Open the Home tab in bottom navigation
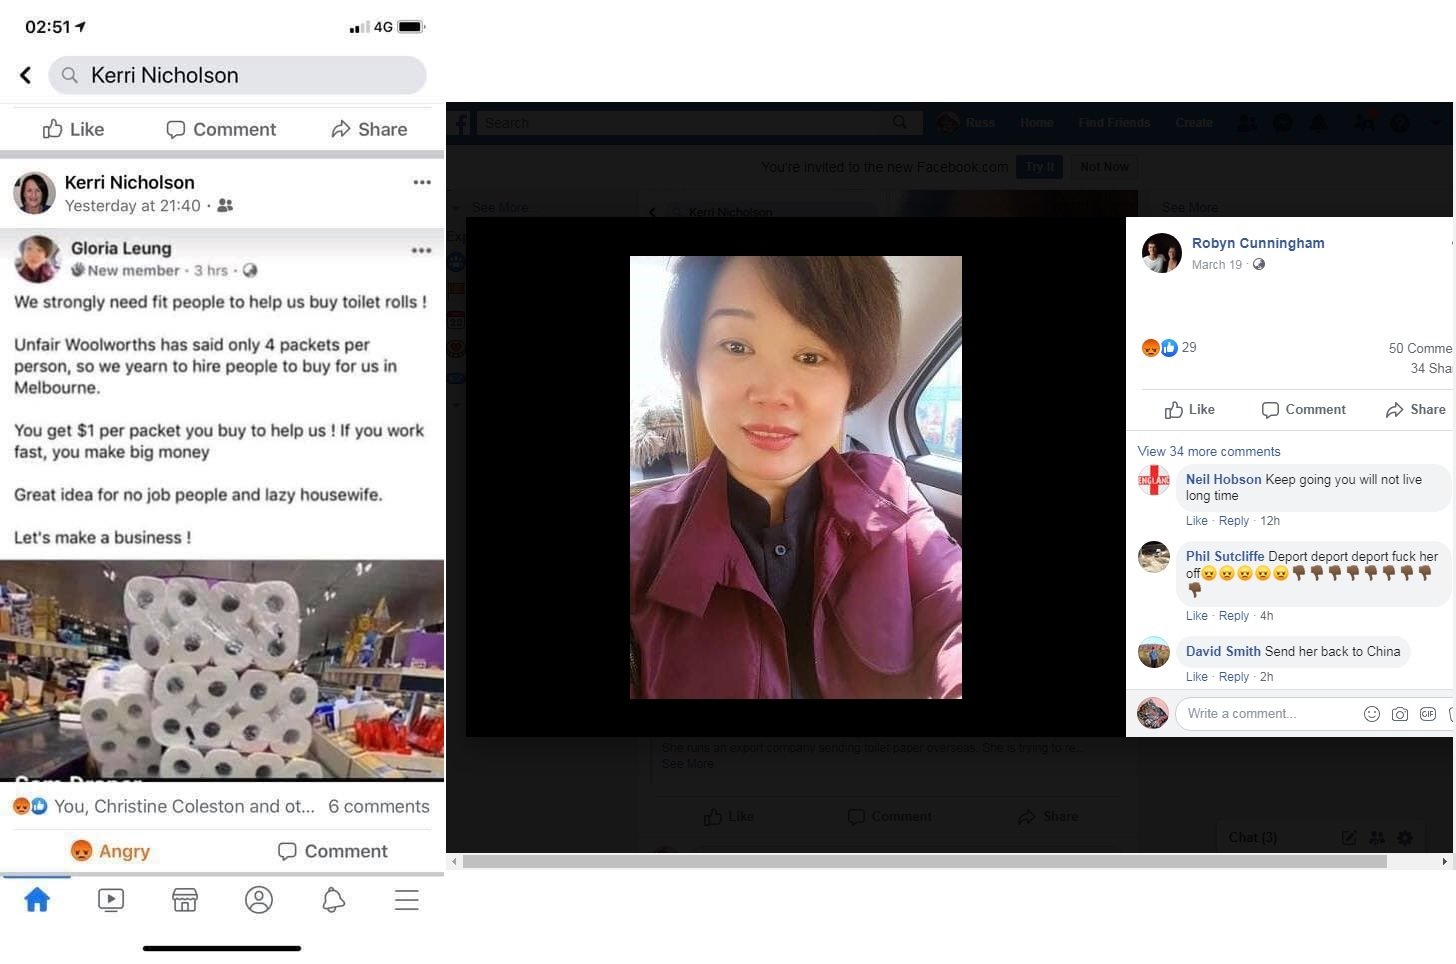Image resolution: width=1456 pixels, height=964 pixels. [37, 900]
